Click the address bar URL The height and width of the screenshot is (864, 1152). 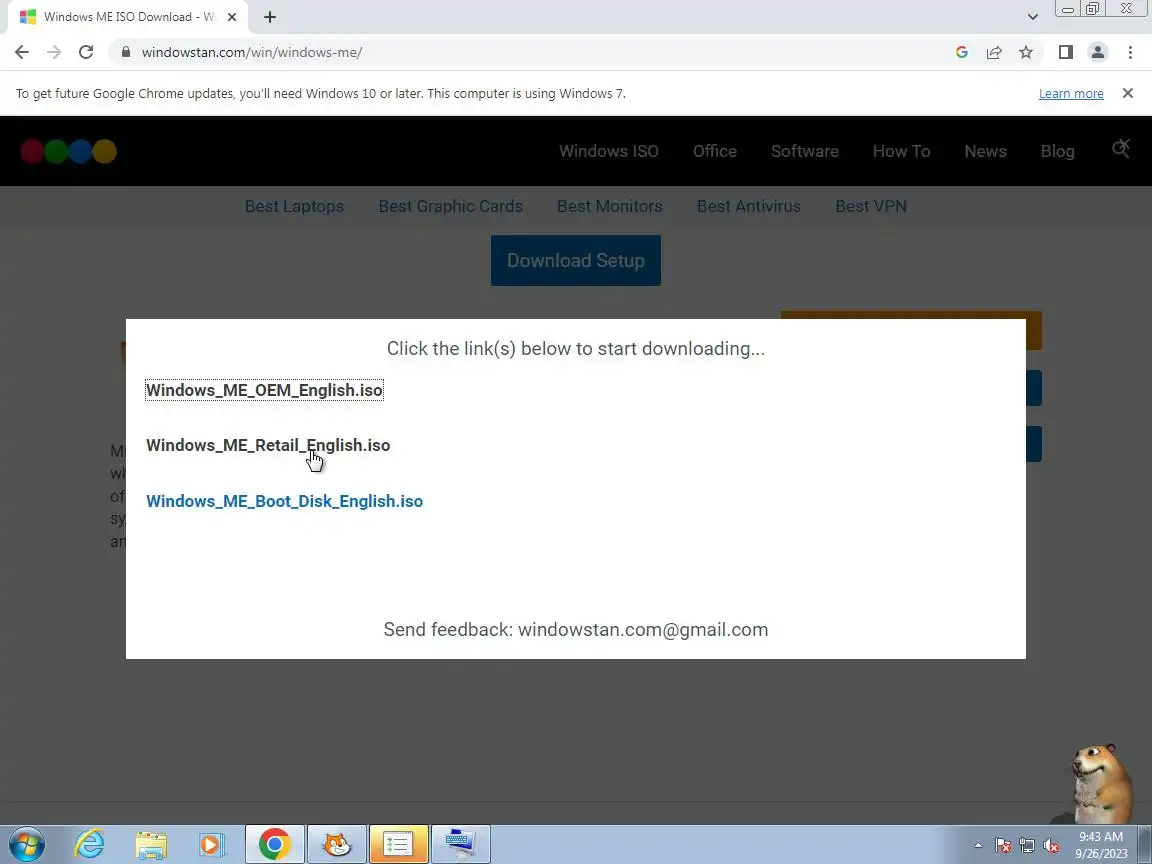[252, 52]
